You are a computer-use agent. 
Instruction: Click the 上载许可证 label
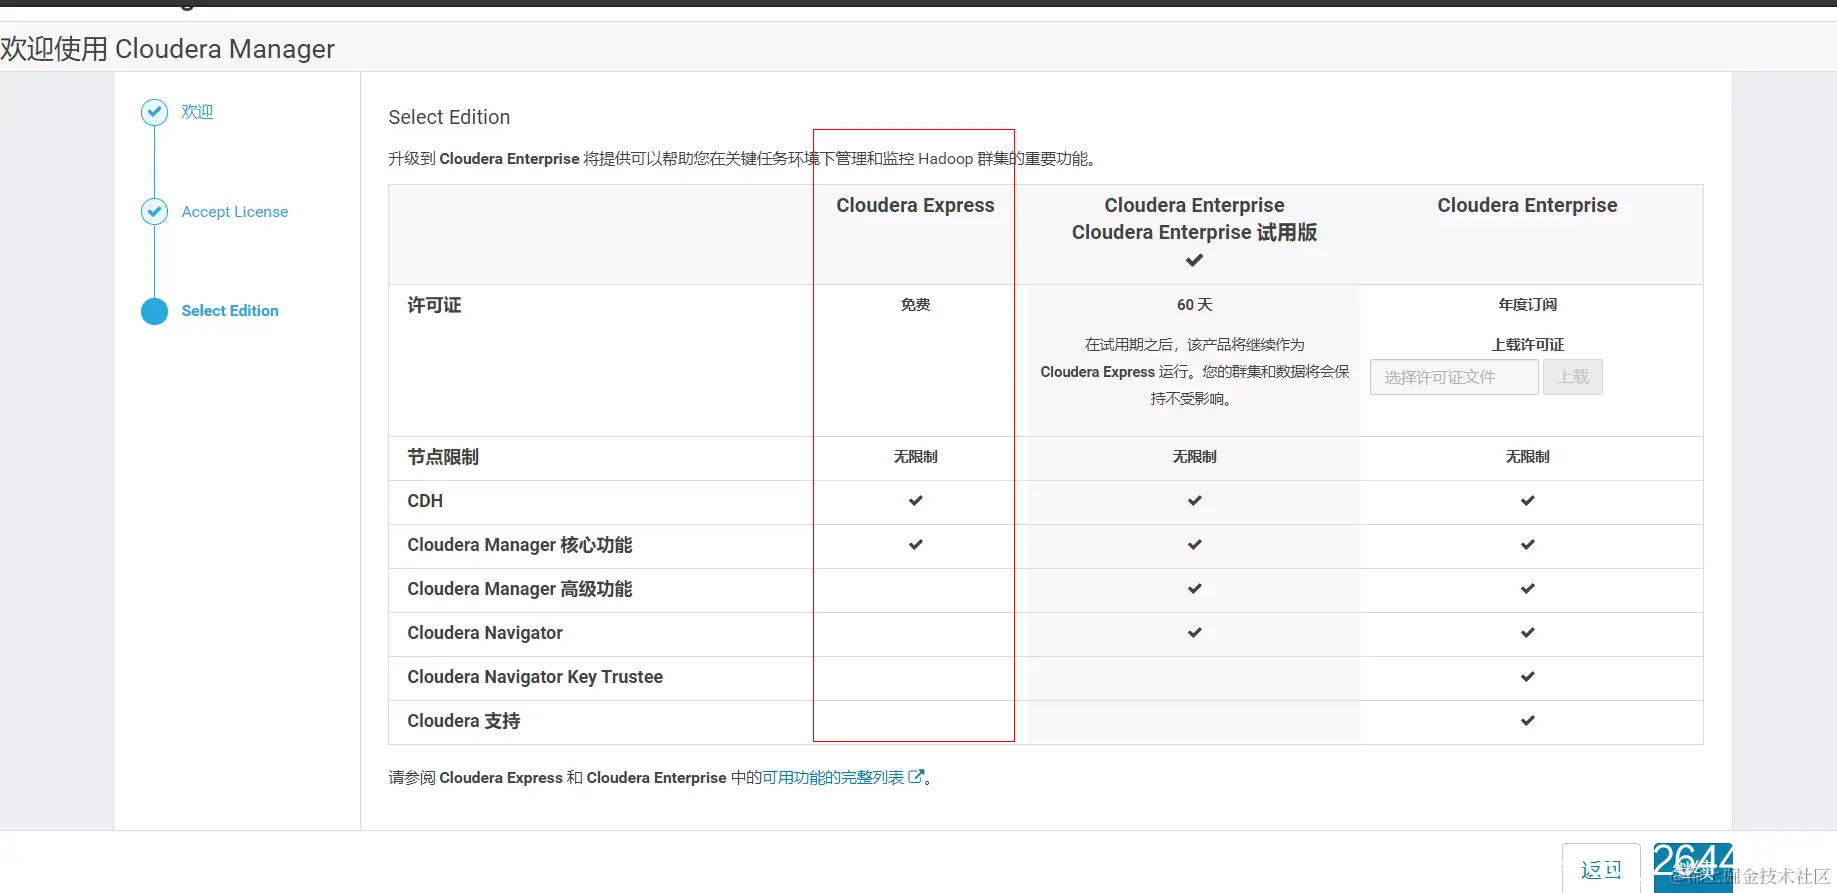1527,344
